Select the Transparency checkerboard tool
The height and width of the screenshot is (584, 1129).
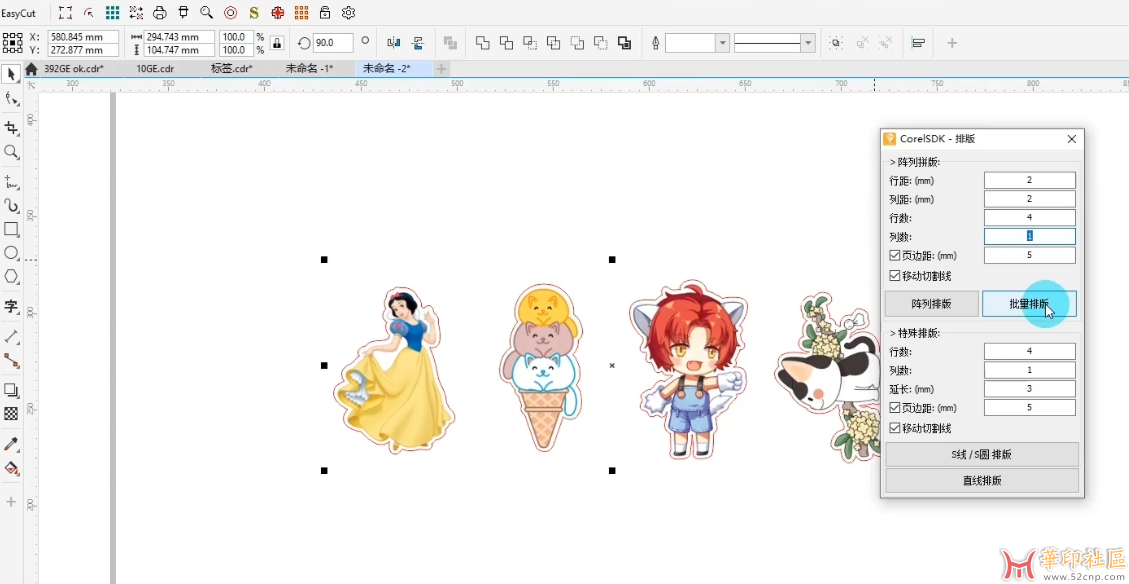coord(11,413)
